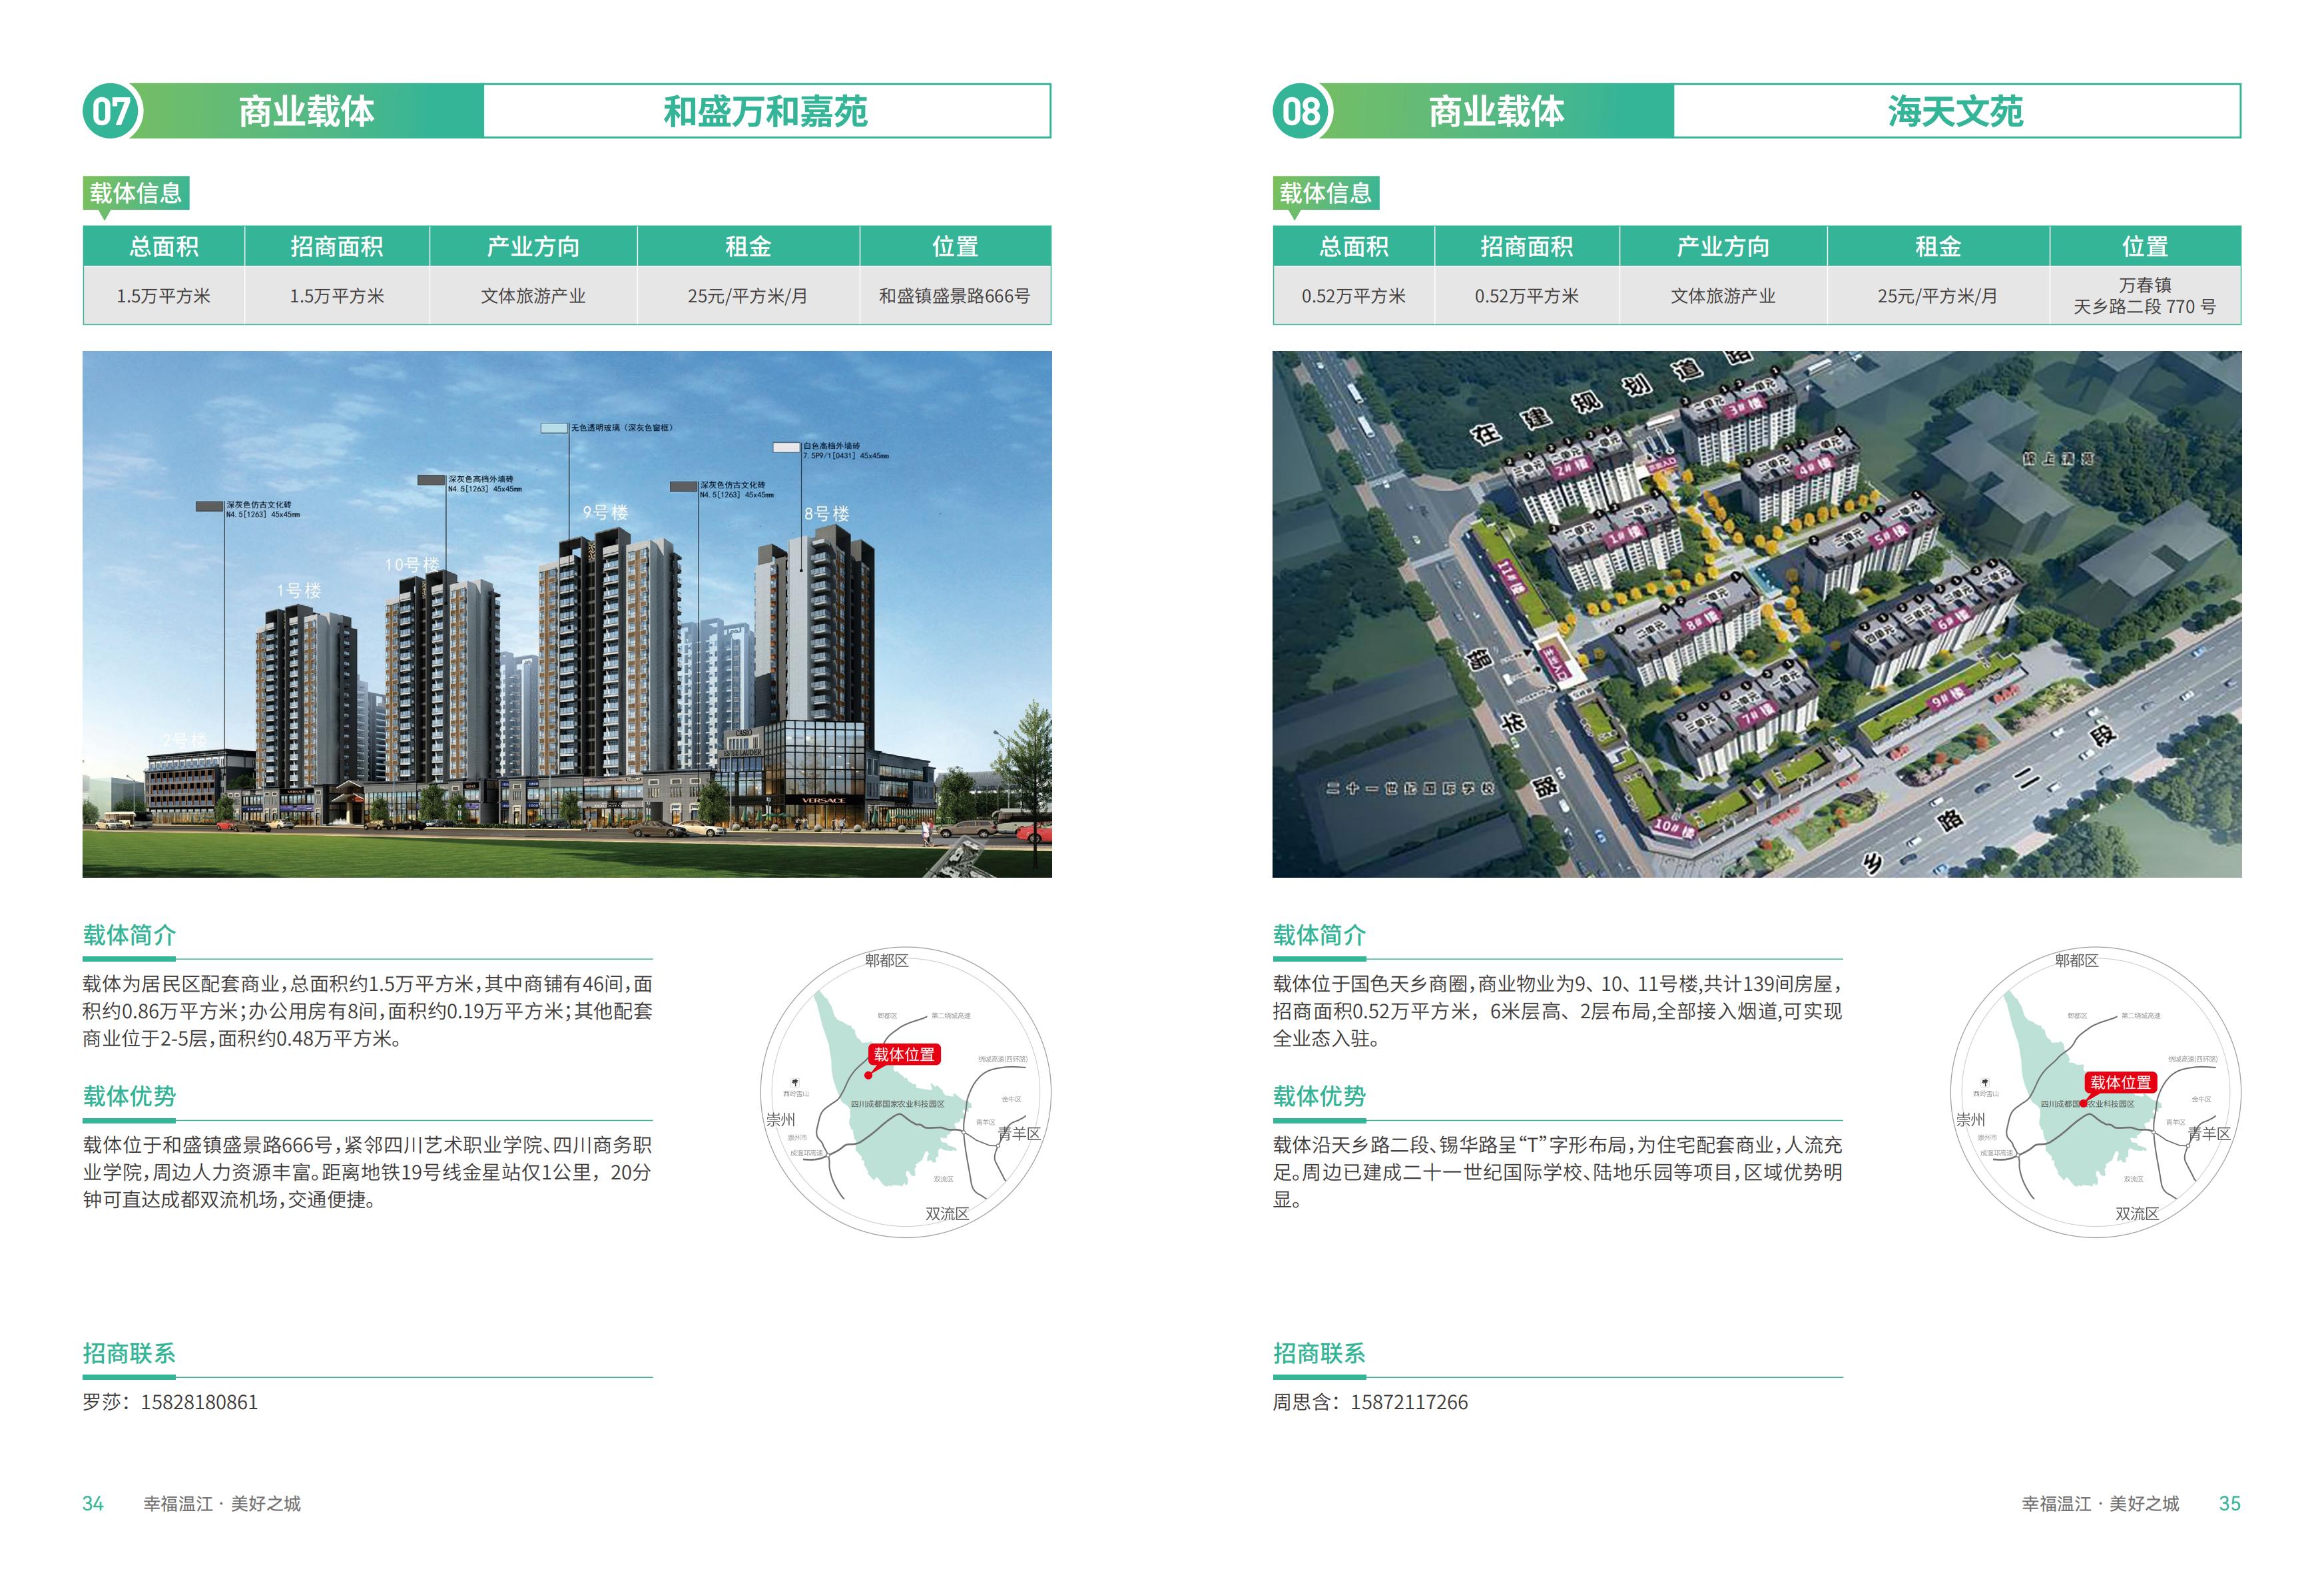Click the 8号楼 label in rendering
The image size is (2324, 1577).
(826, 514)
